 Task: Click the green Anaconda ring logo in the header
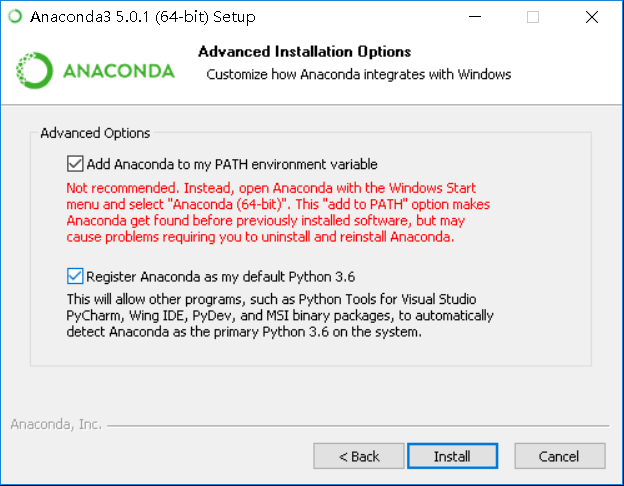[x=33, y=71]
